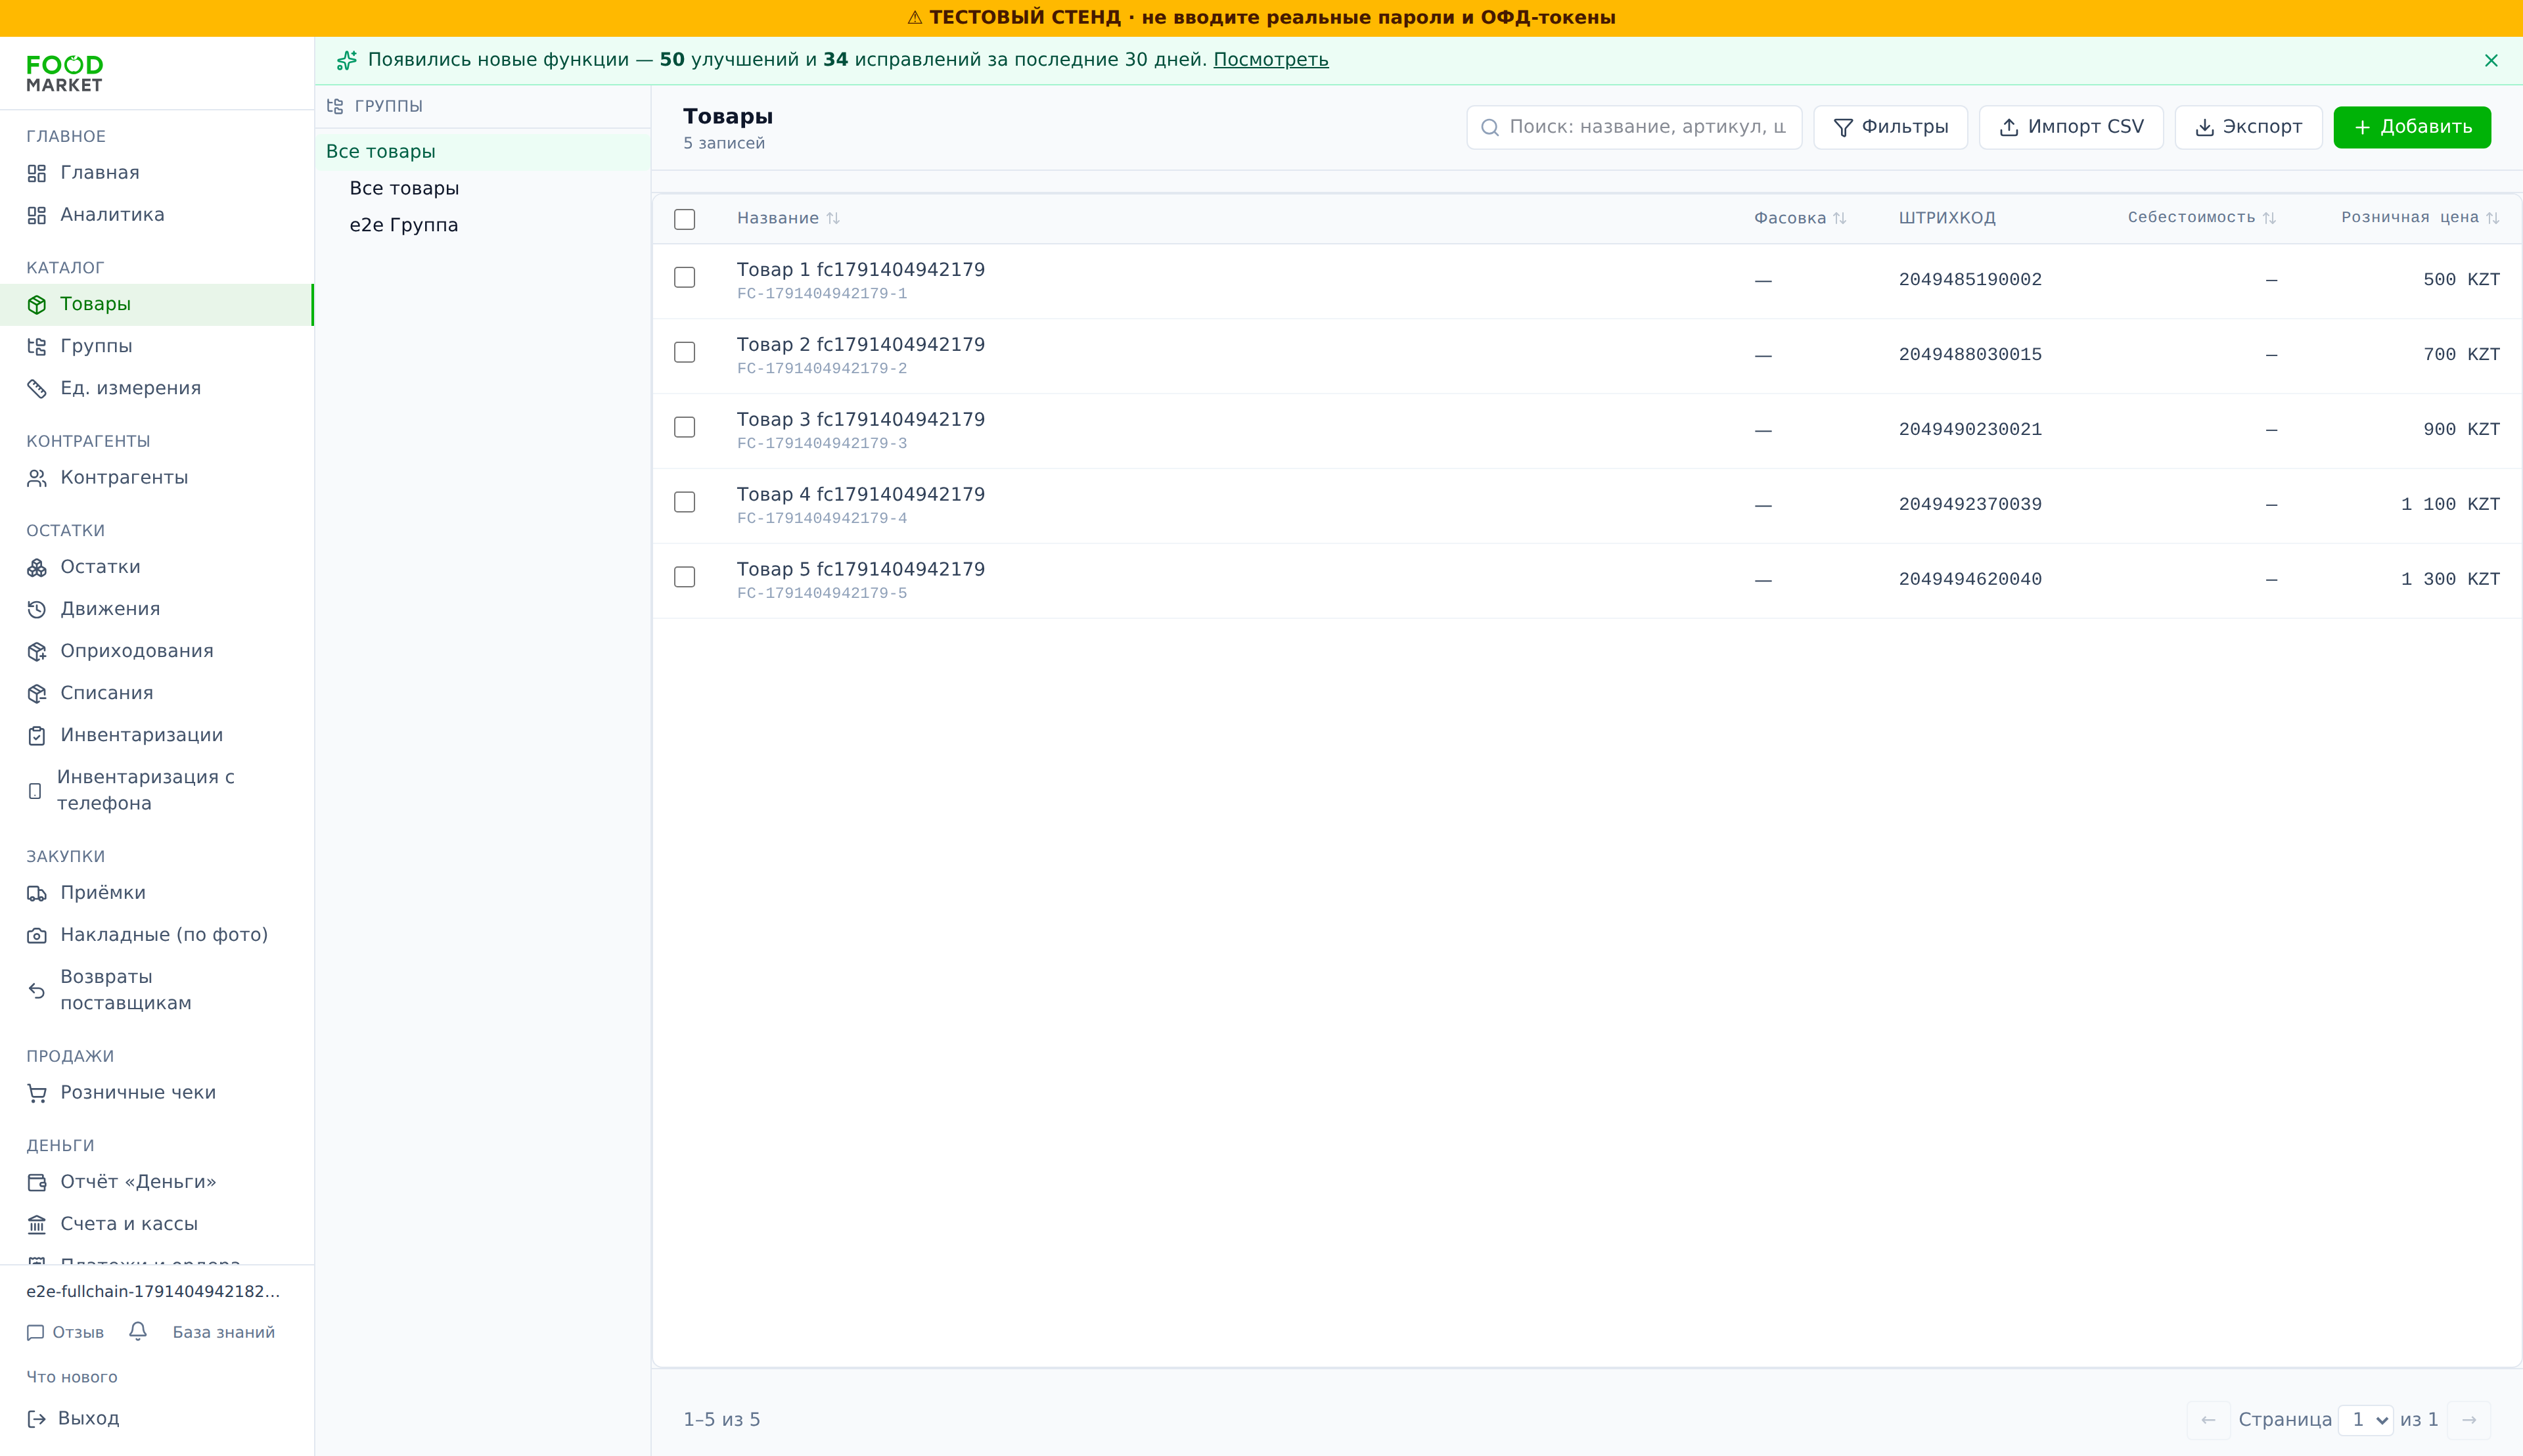Sort by Себестоимость arrows icon
2523x1456 pixels.
coord(2269,218)
